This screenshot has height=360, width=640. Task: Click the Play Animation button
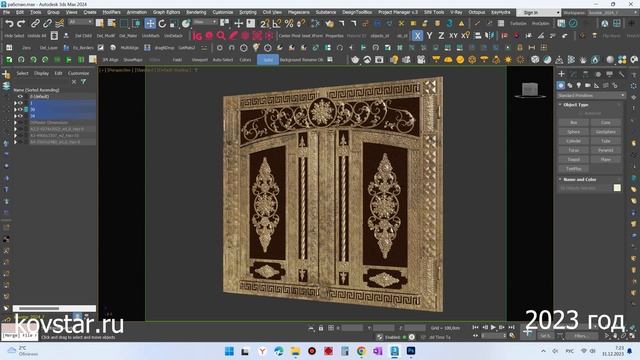493,327
